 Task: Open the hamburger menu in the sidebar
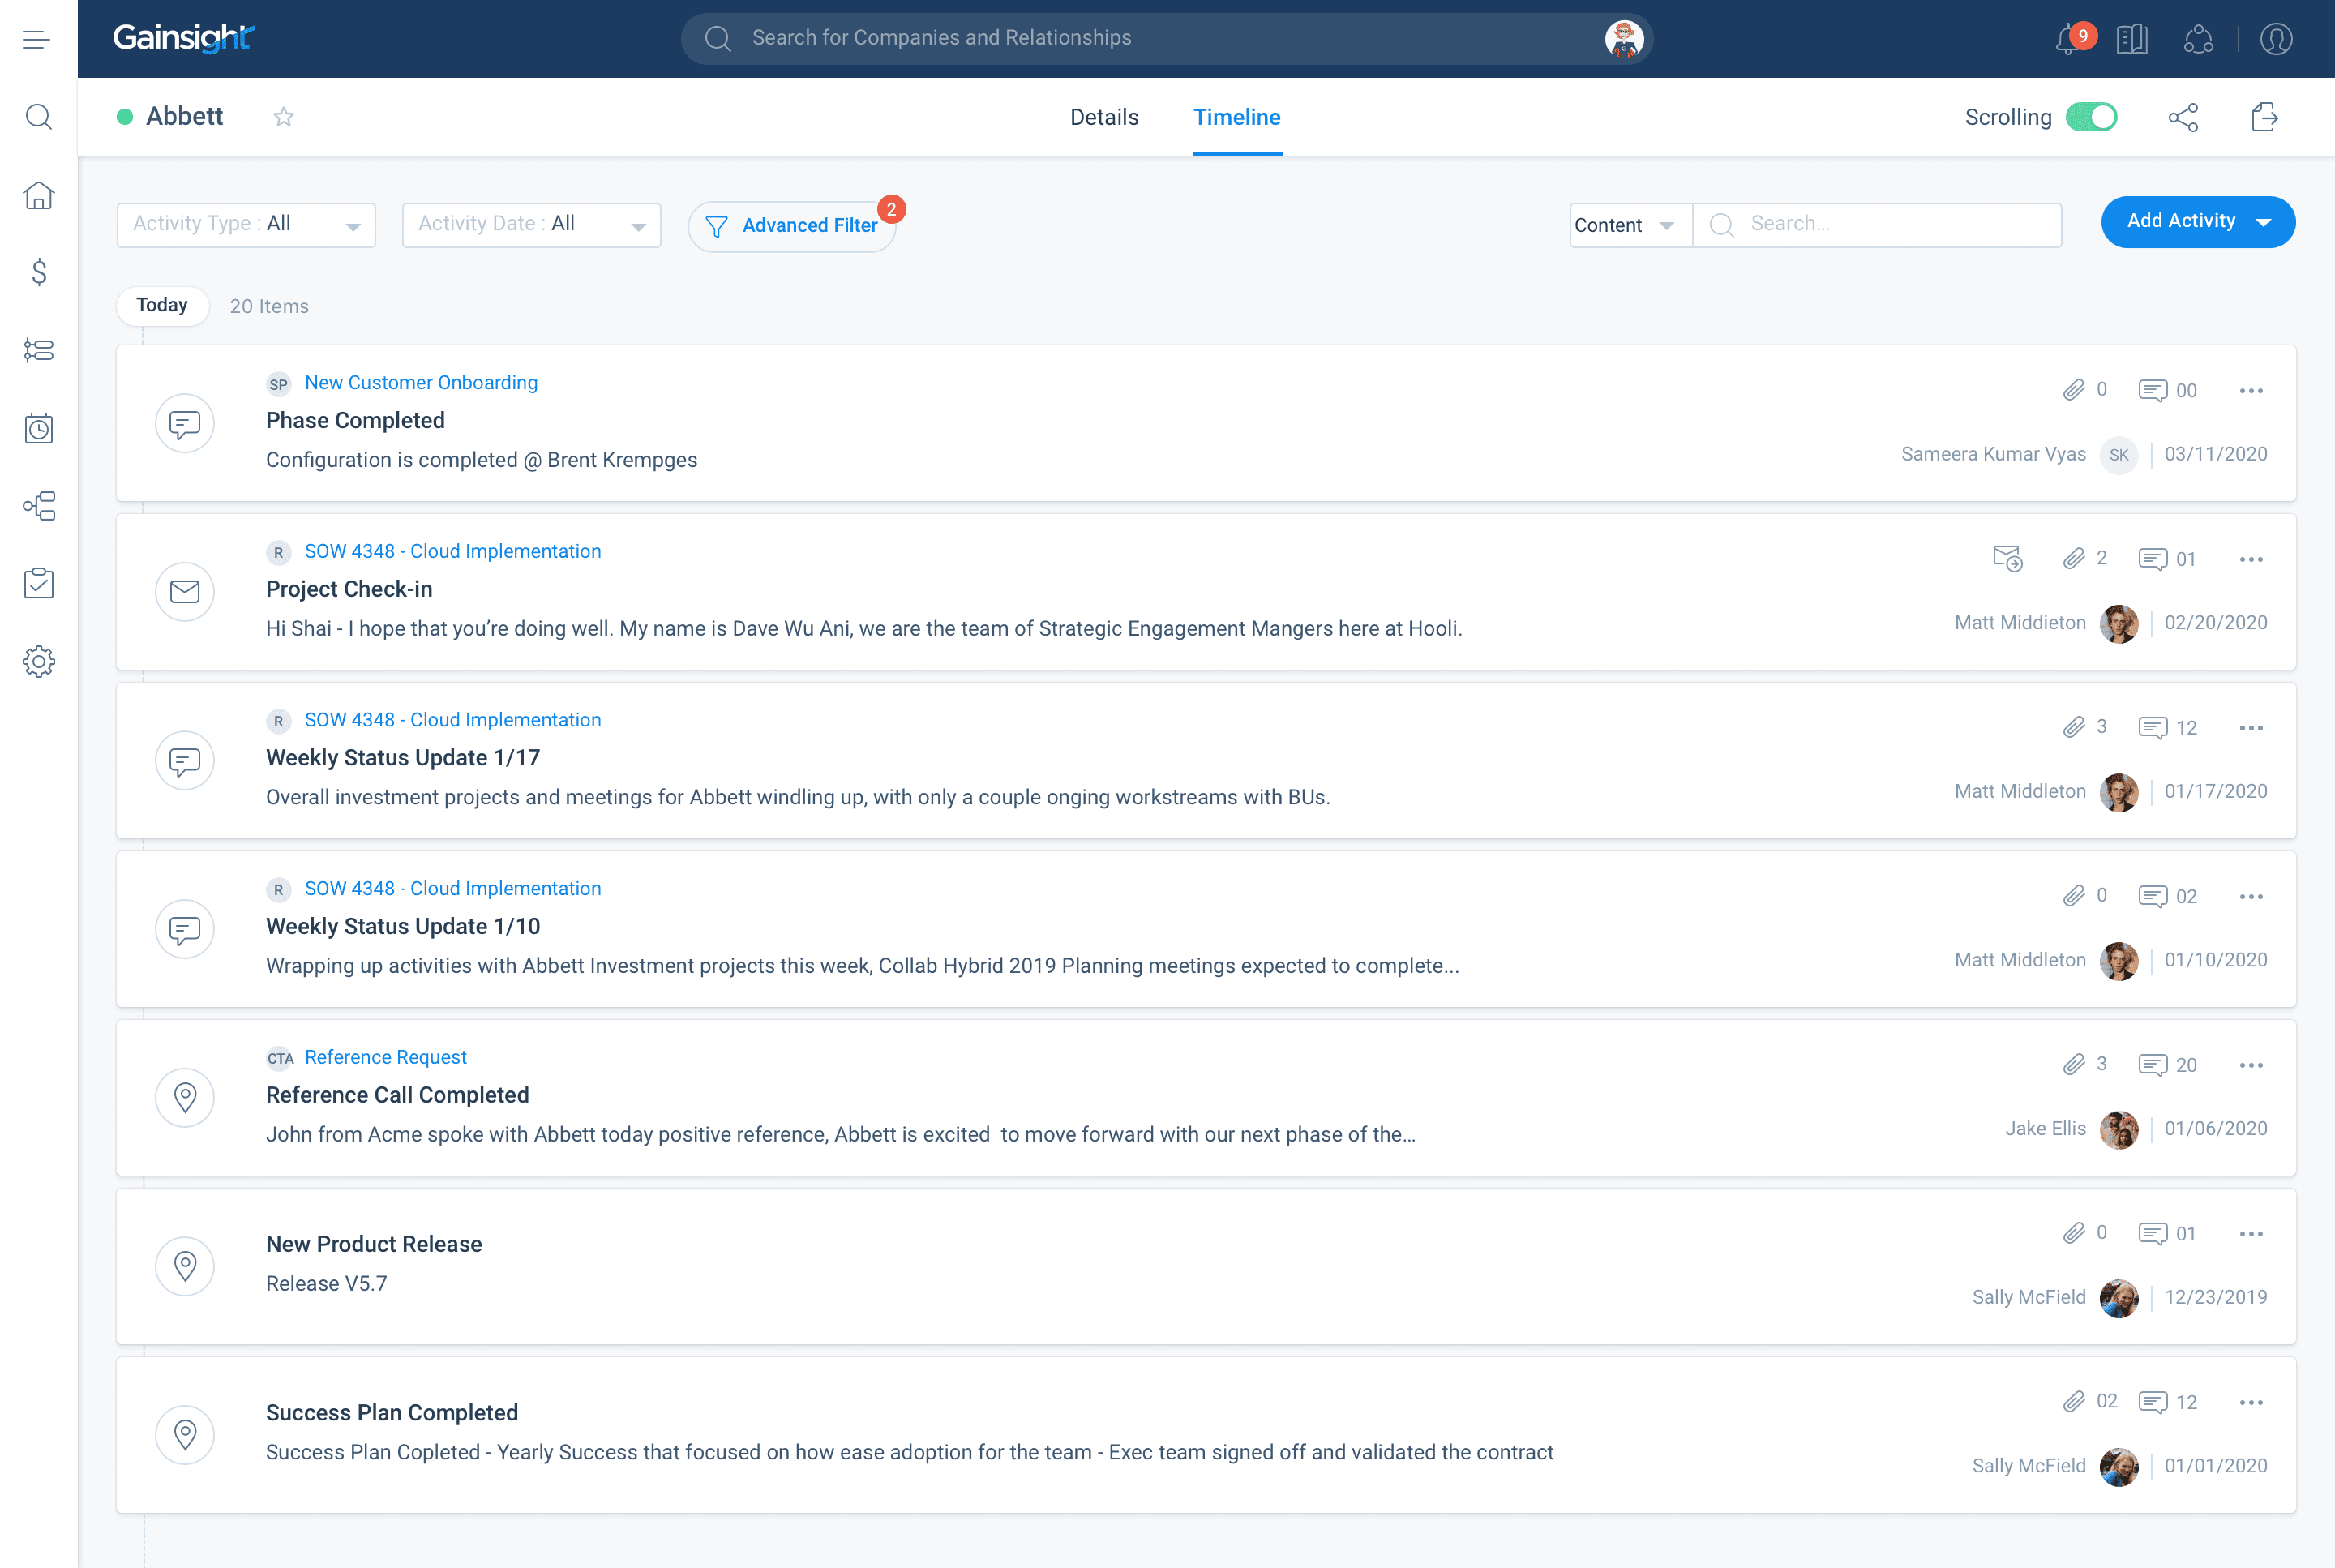coord(36,39)
